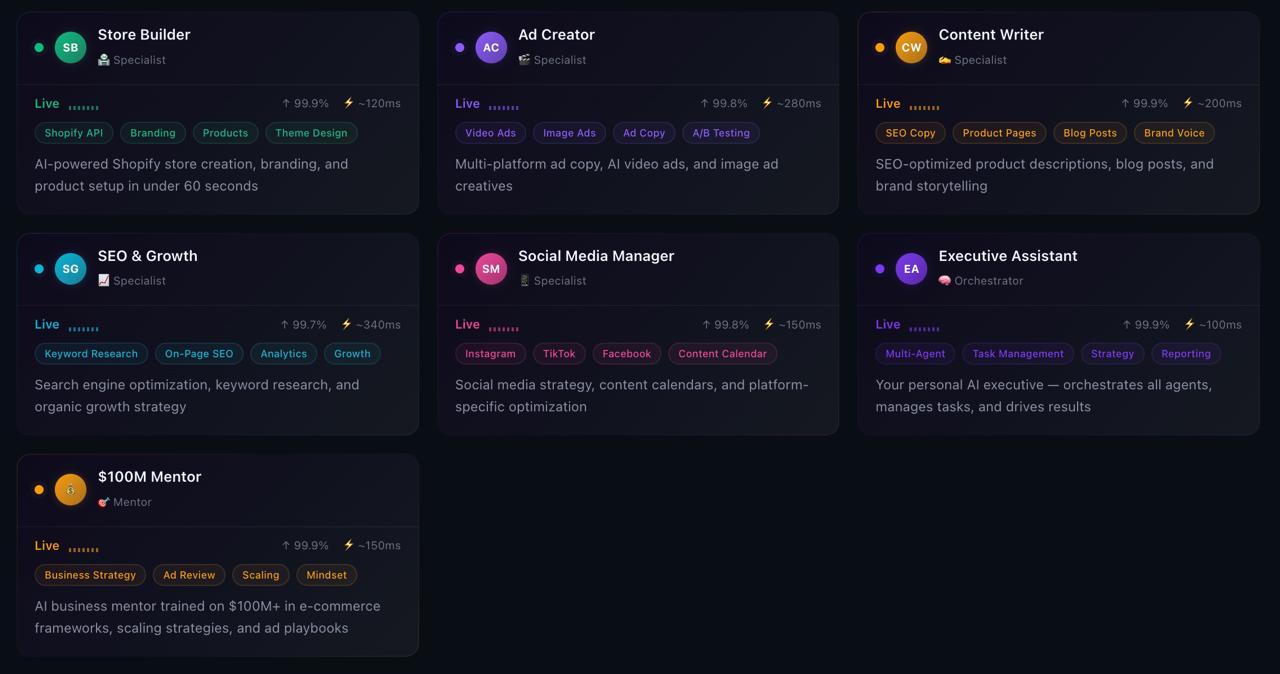Click the SM avatar on Social Media Manager card
The width and height of the screenshot is (1280, 674).
pos(491,268)
